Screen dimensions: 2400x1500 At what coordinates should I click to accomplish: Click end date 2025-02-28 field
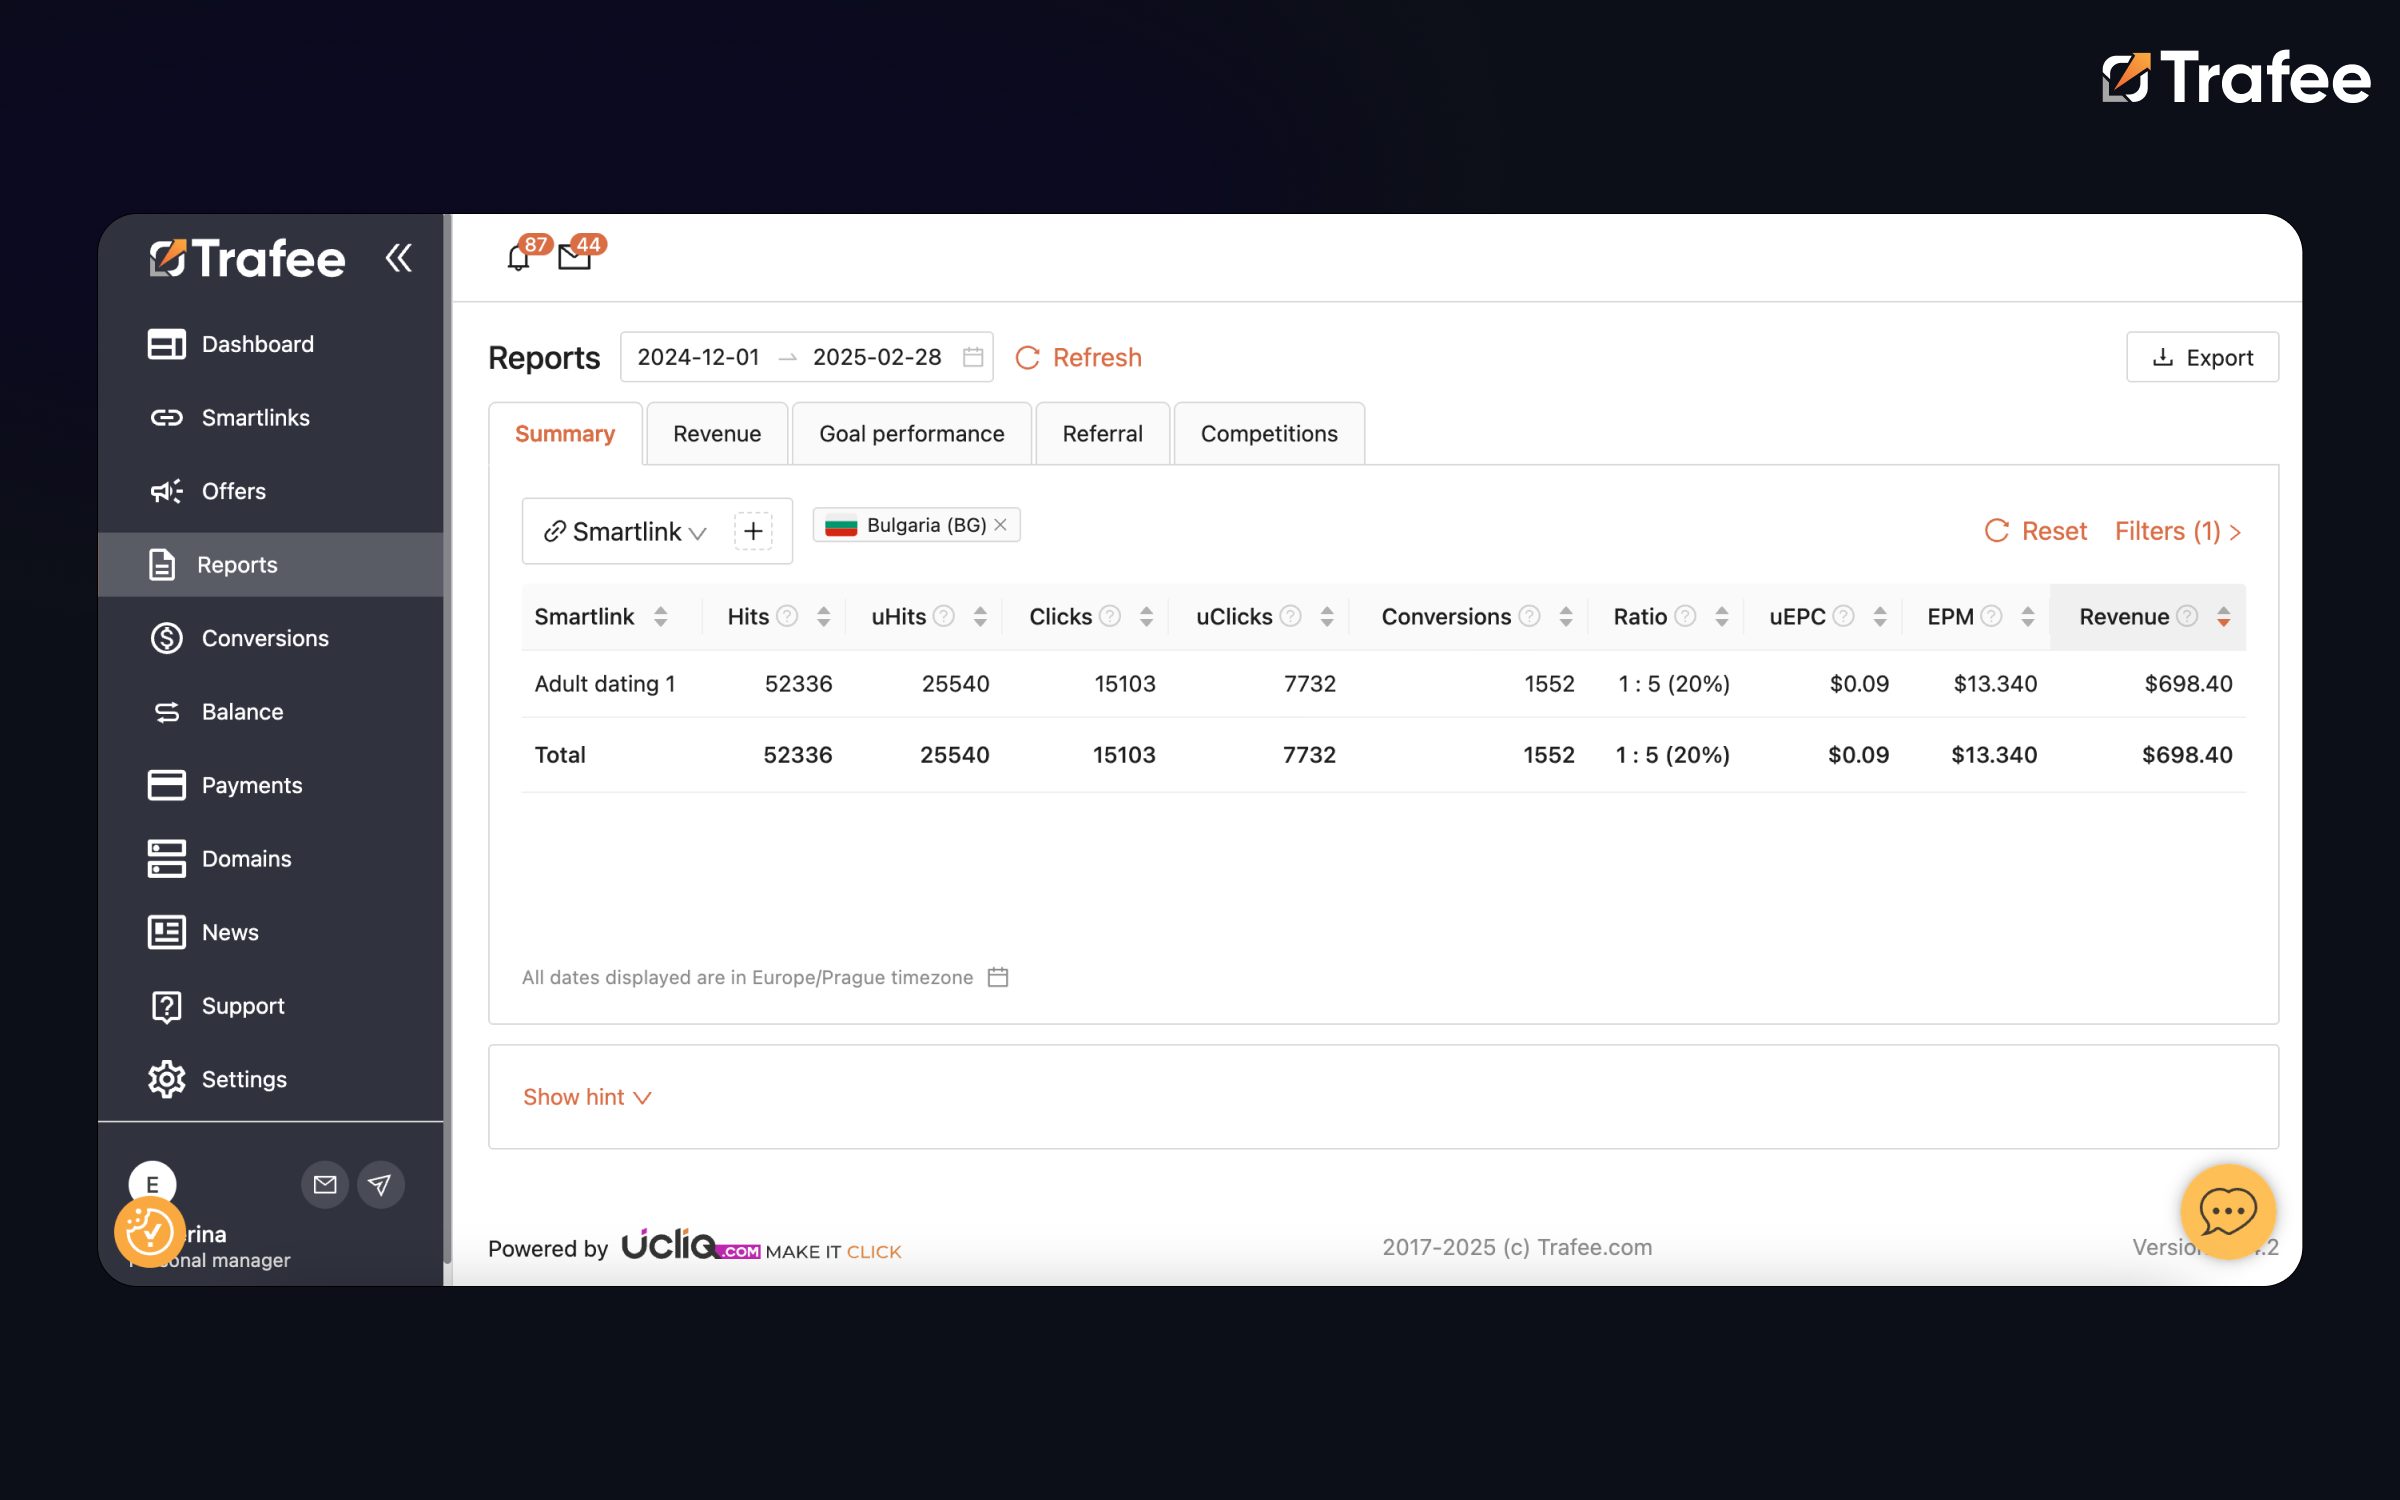coord(877,357)
